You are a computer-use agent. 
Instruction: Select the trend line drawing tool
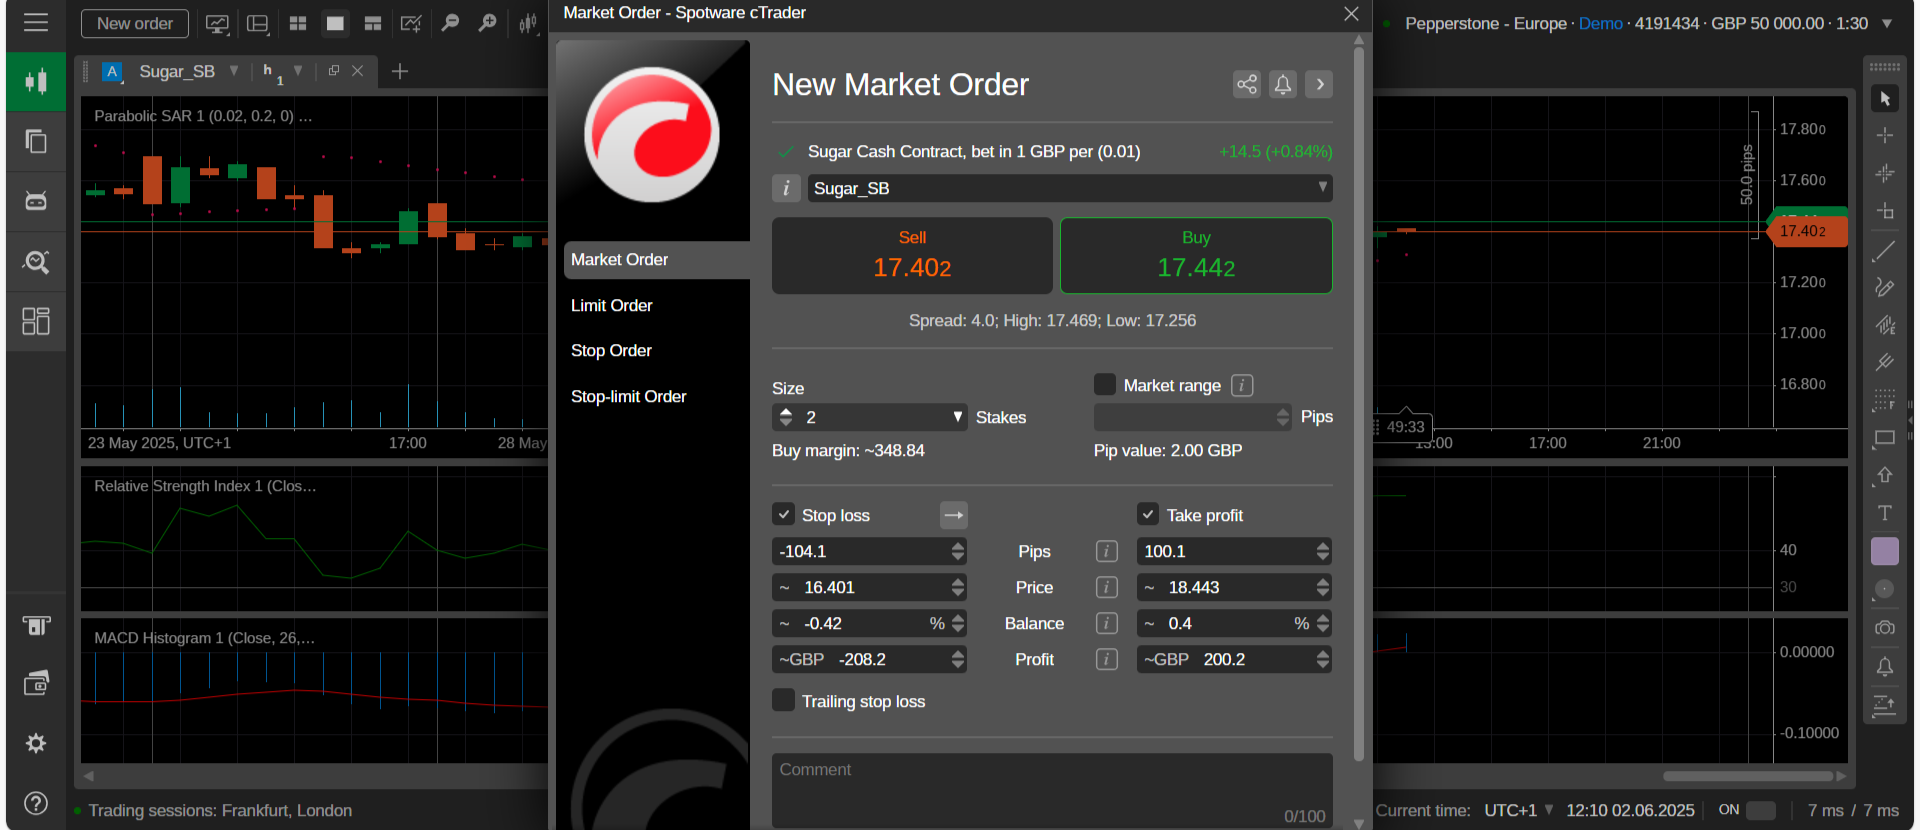click(x=1885, y=251)
